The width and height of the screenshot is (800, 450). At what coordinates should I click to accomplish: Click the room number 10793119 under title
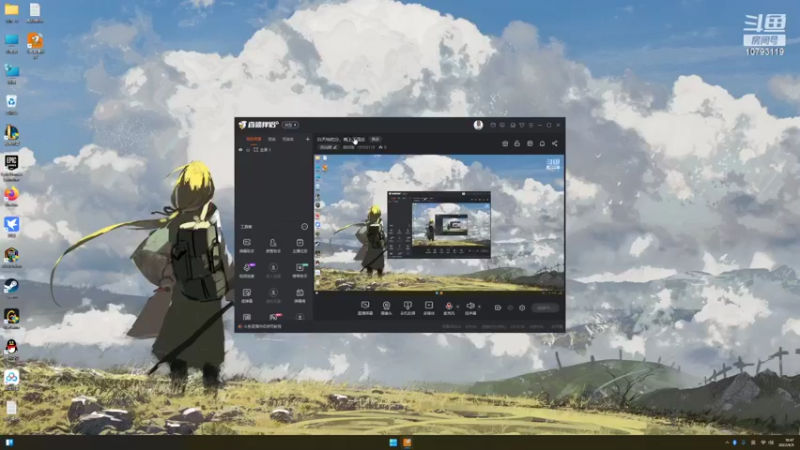366,147
